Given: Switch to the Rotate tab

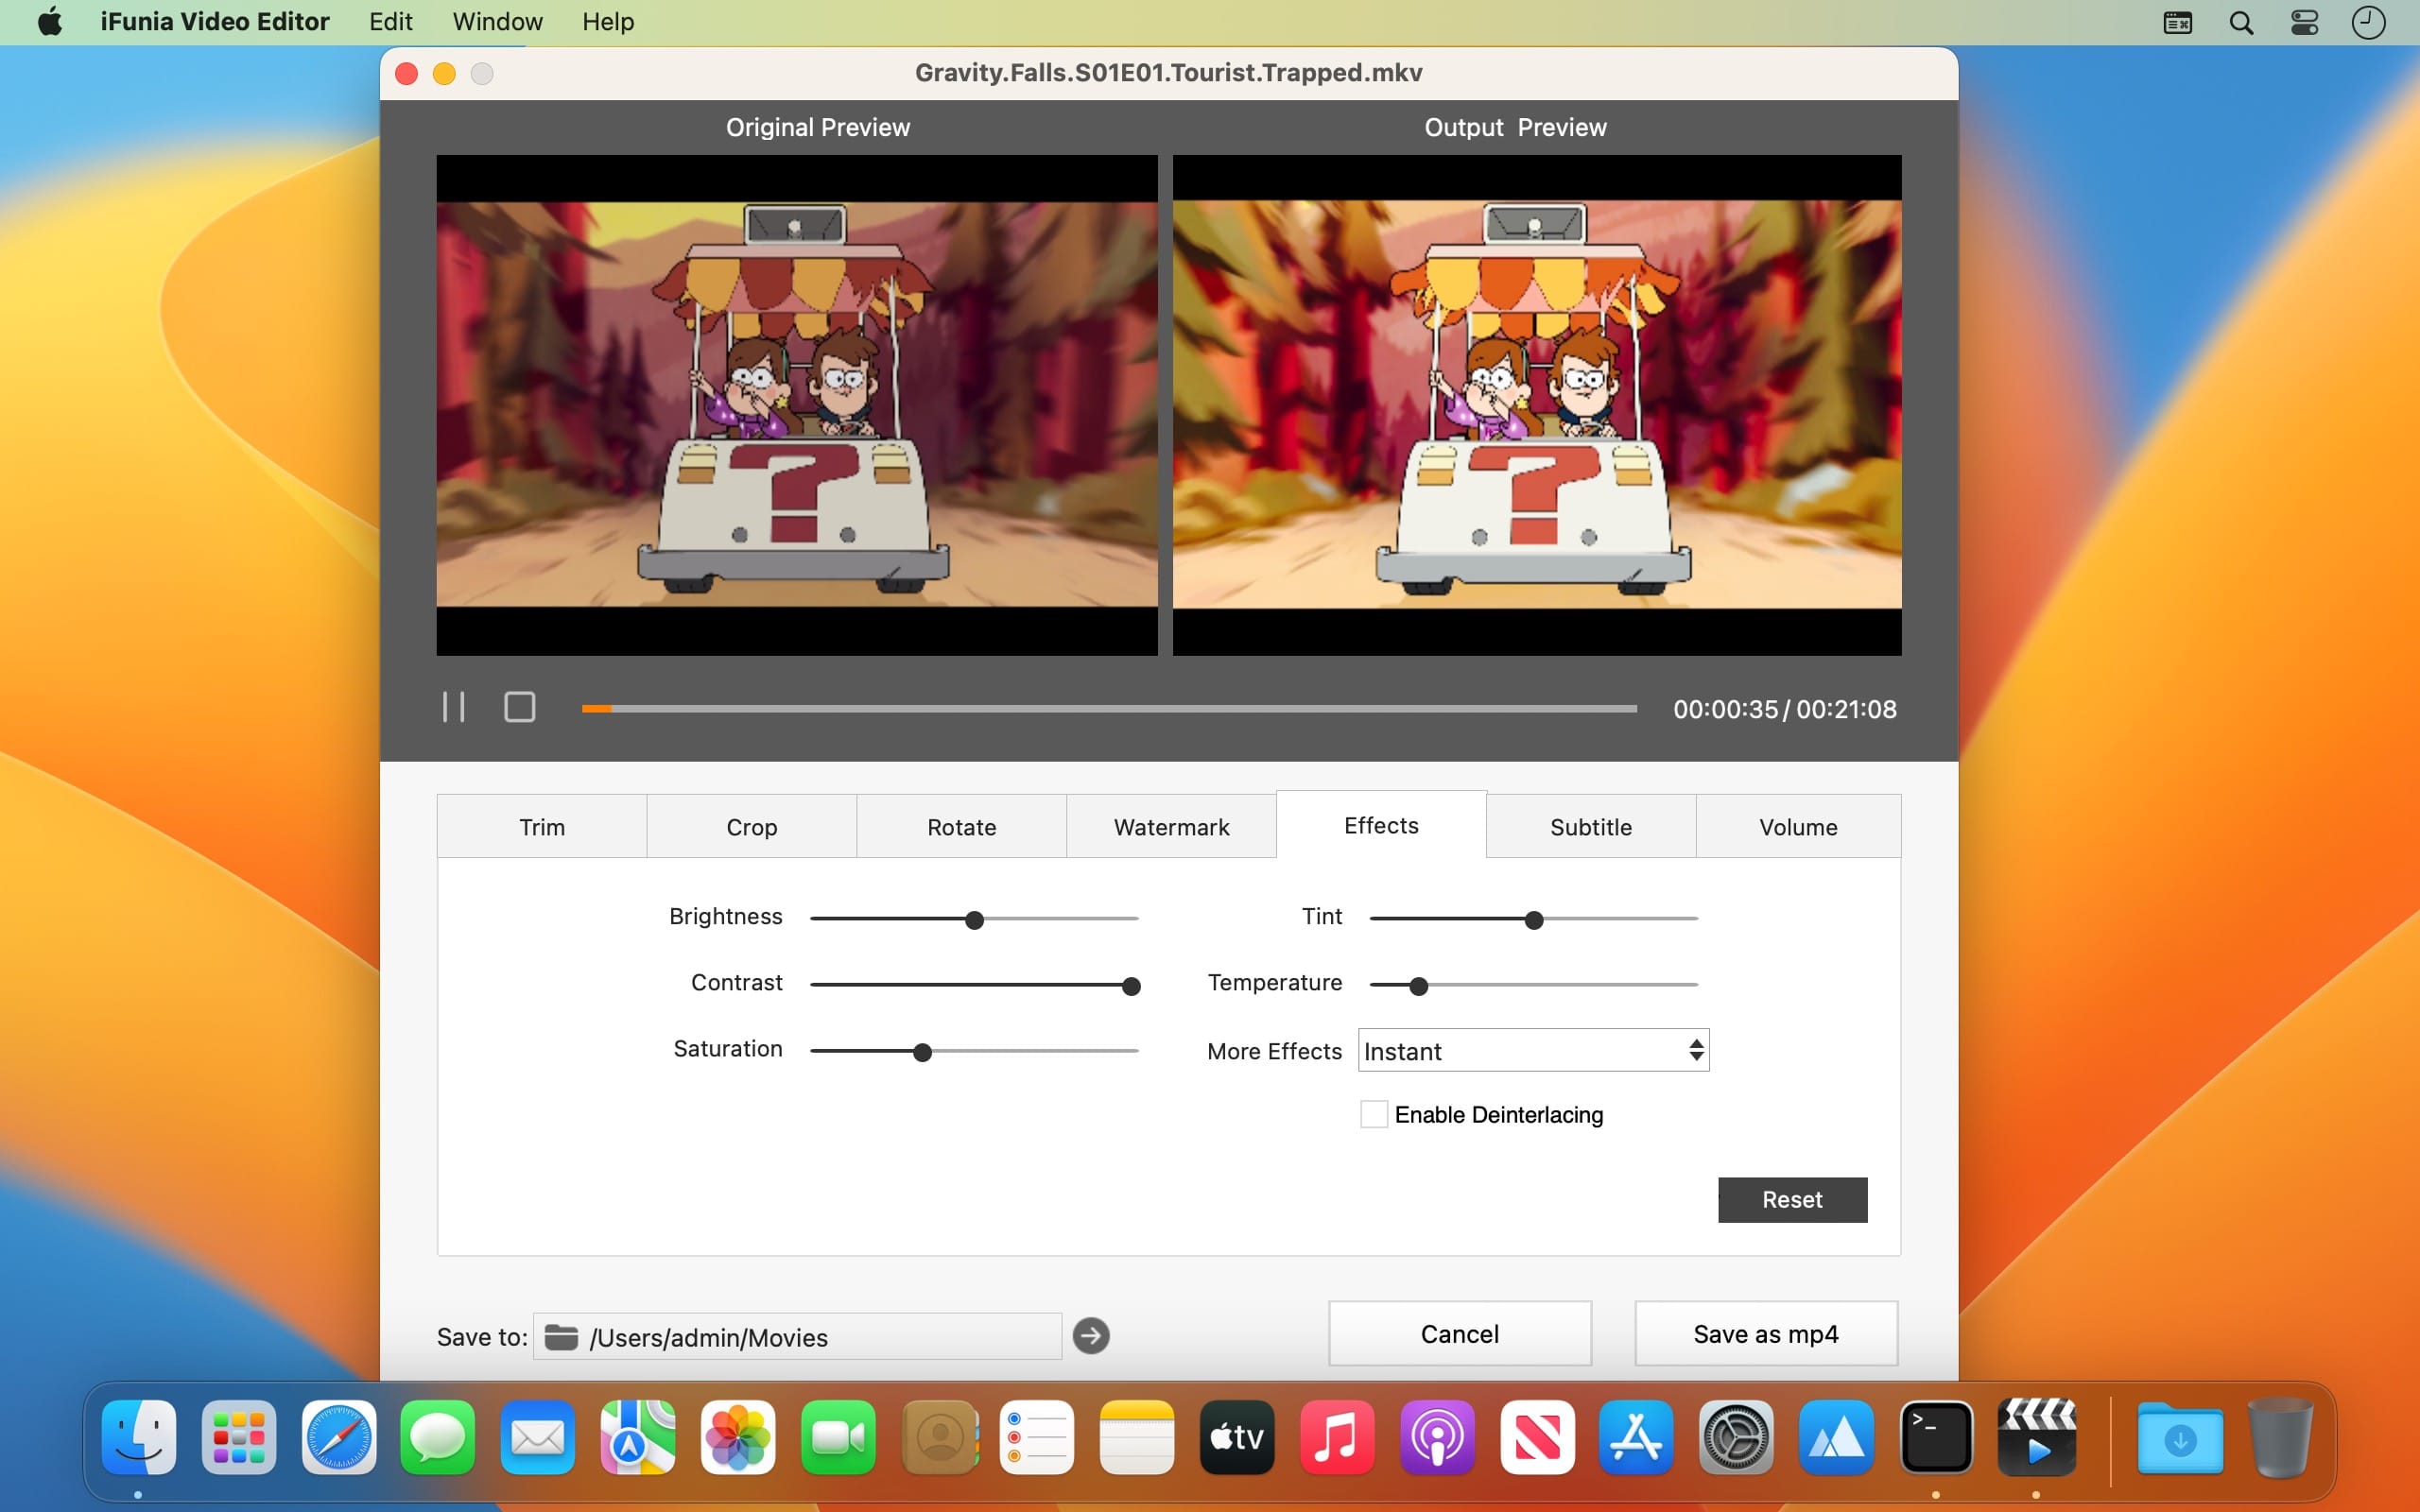Looking at the screenshot, I should point(961,826).
